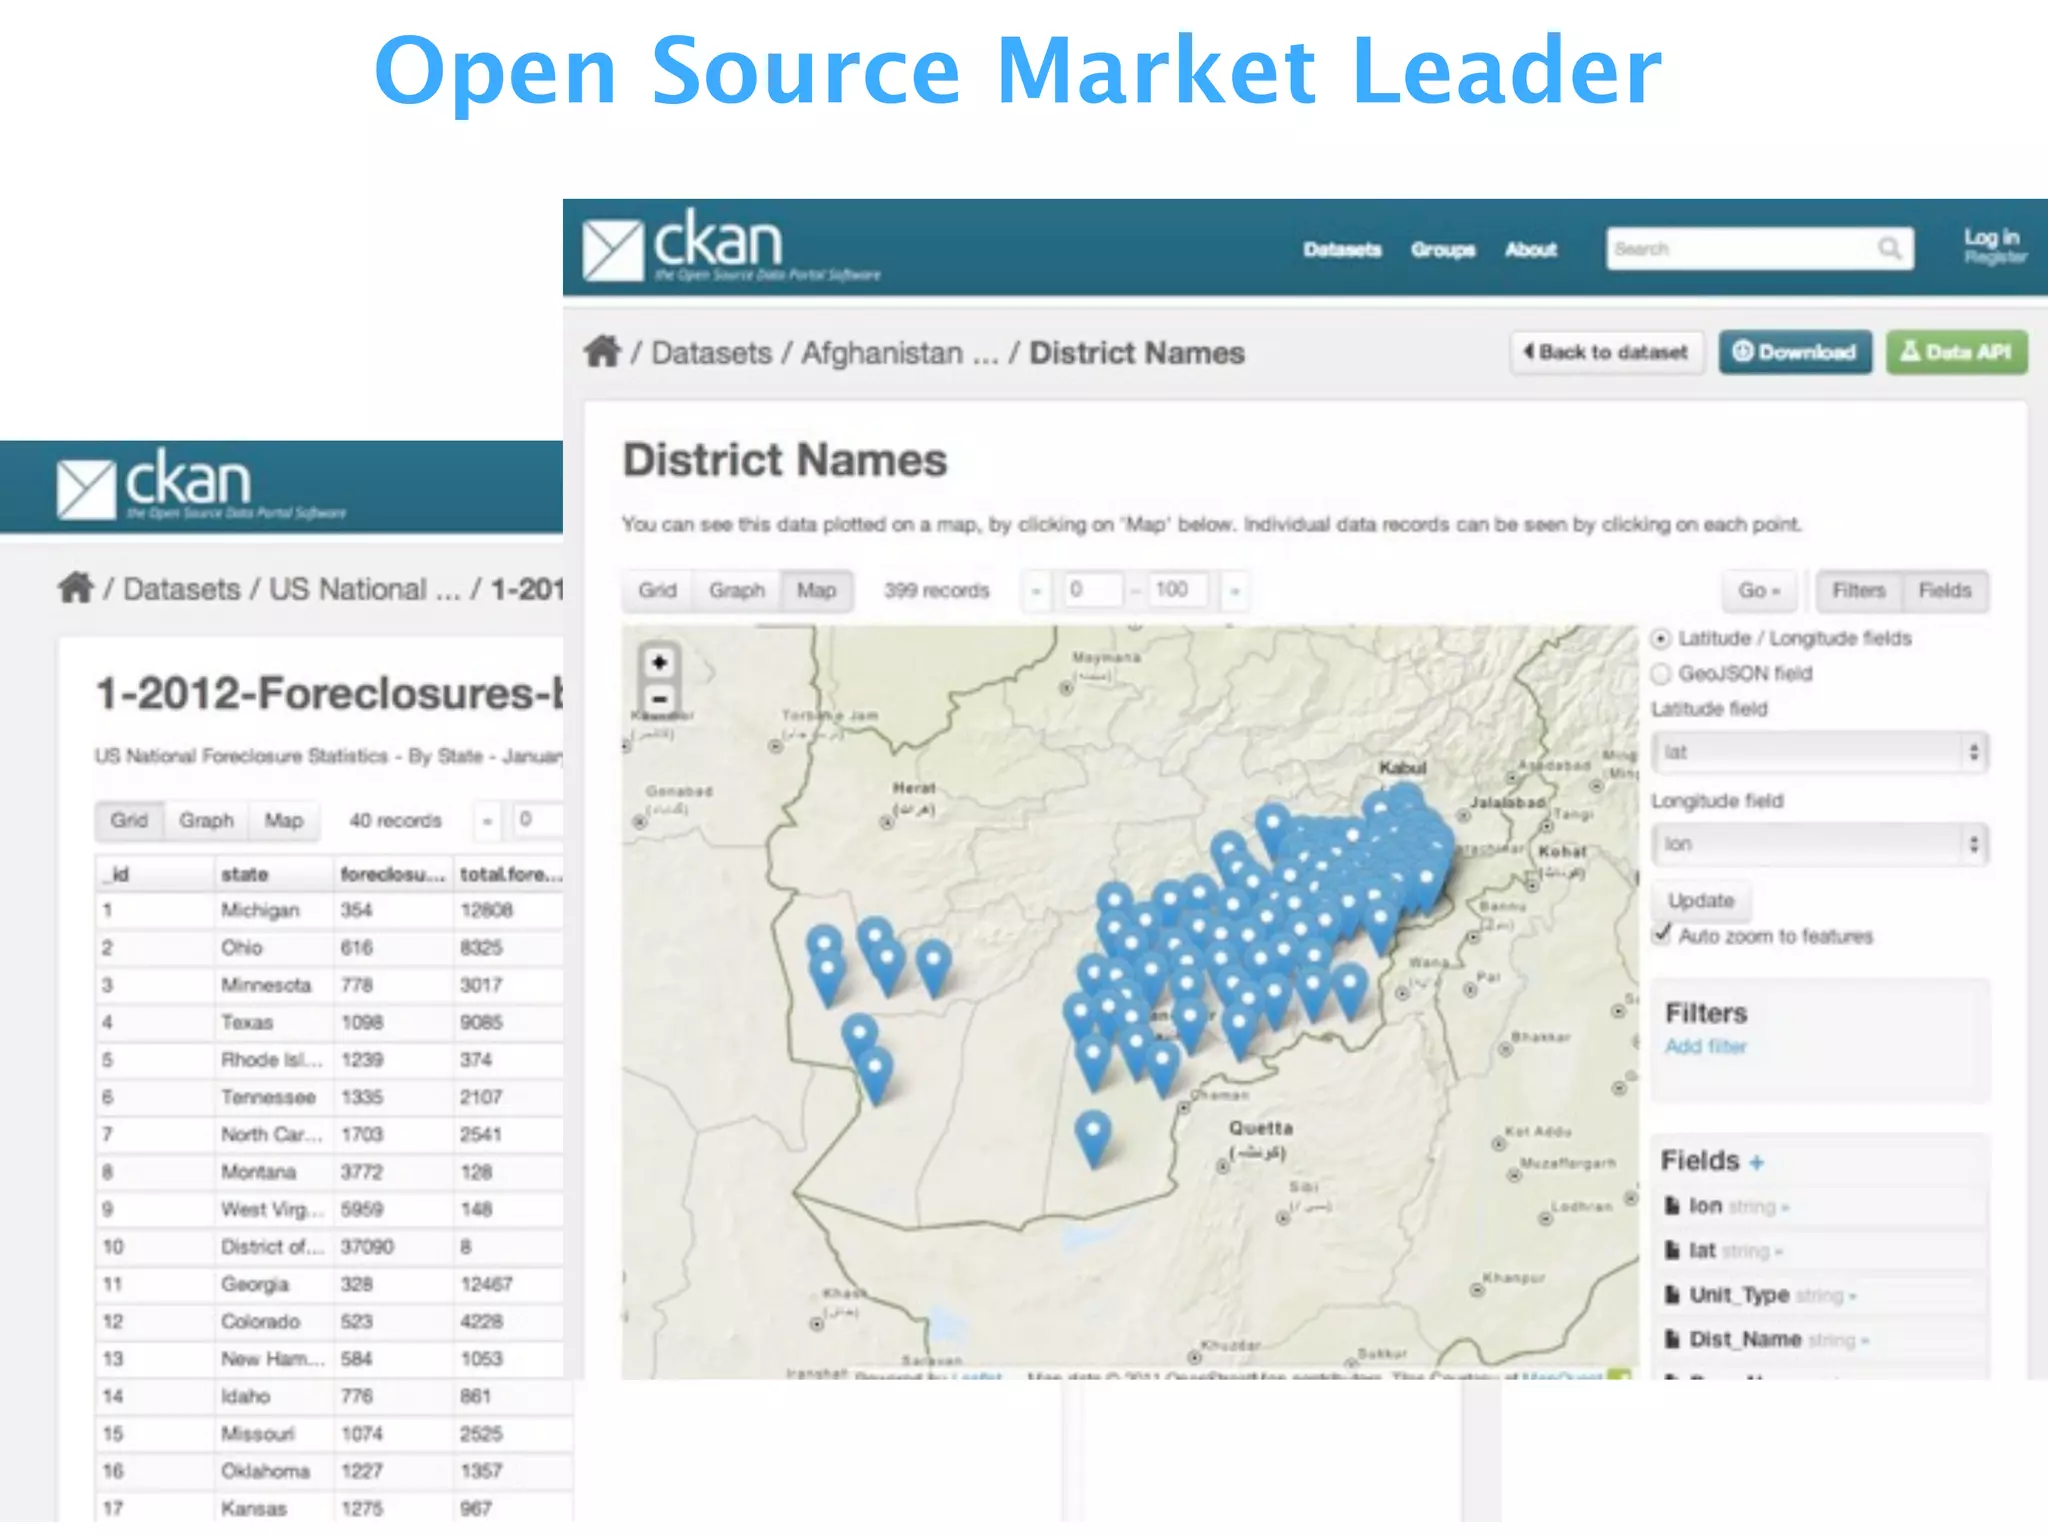Expand the lon field string type menu
2048x1536 pixels.
[x=1758, y=1207]
